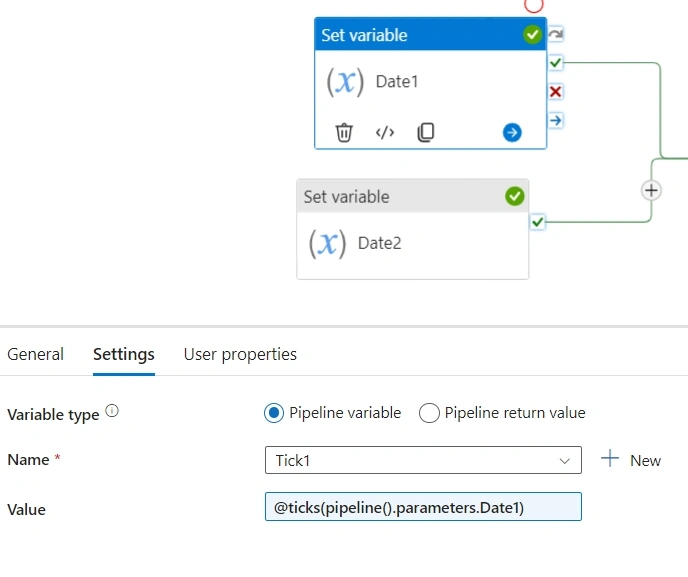This screenshot has height=577, width=688.
Task: Delete the Date1 activity with trash icon
Action: point(344,133)
